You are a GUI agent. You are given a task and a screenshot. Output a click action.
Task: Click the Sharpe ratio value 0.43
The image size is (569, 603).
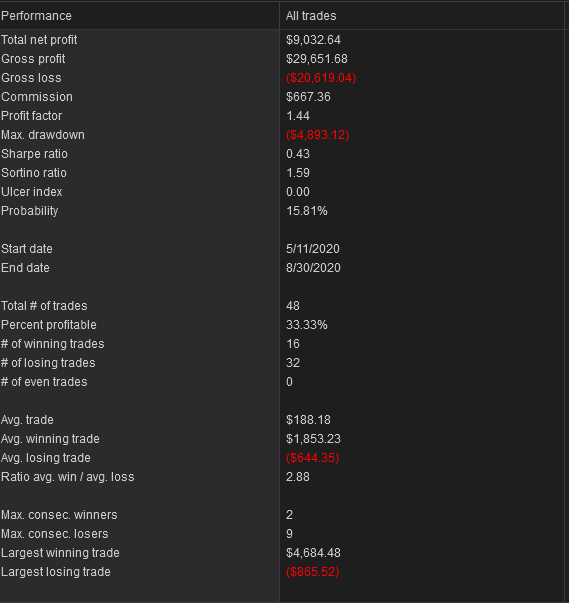[x=298, y=154]
